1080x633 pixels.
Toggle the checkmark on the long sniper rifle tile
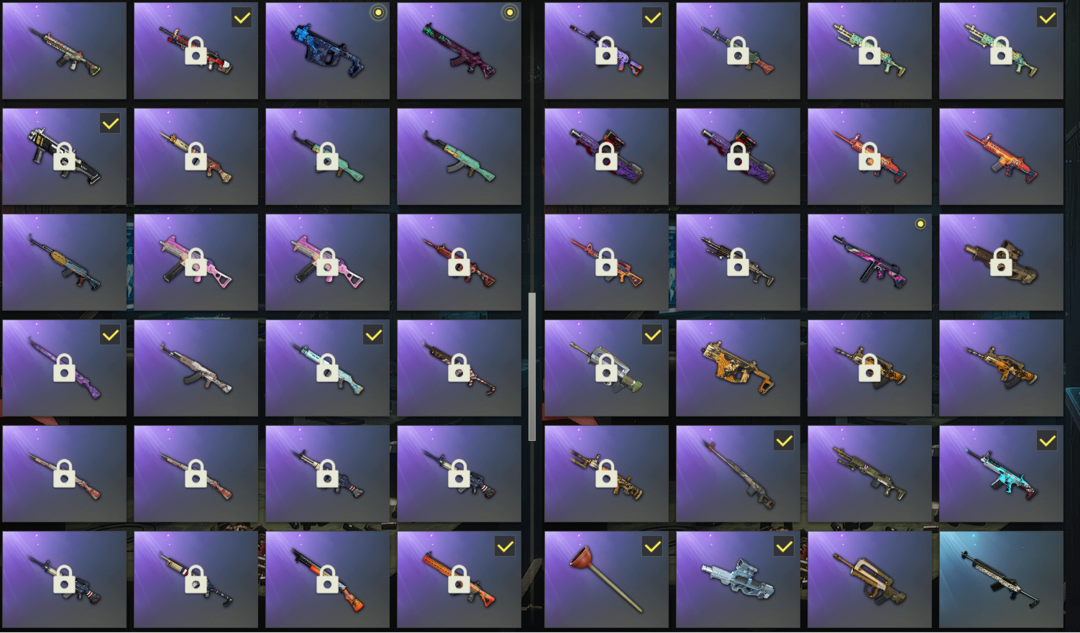783,441
